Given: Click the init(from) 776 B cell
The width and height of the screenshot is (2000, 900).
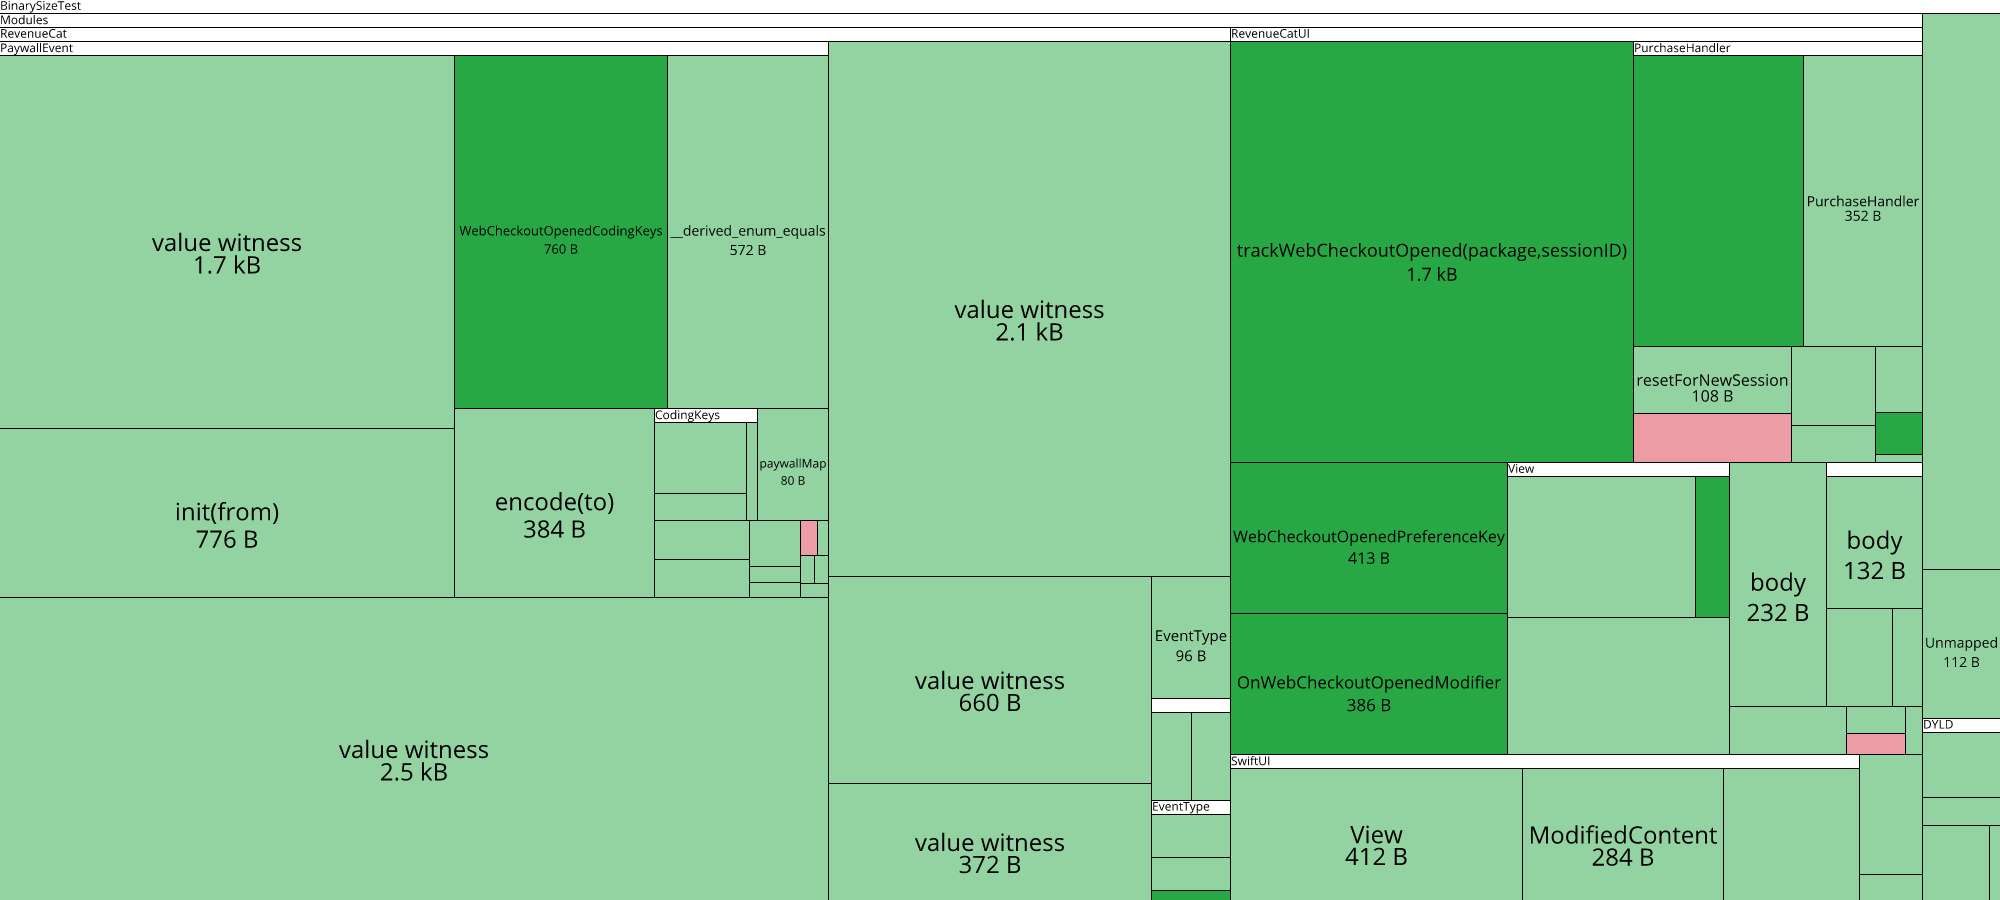Looking at the screenshot, I should 227,513.
